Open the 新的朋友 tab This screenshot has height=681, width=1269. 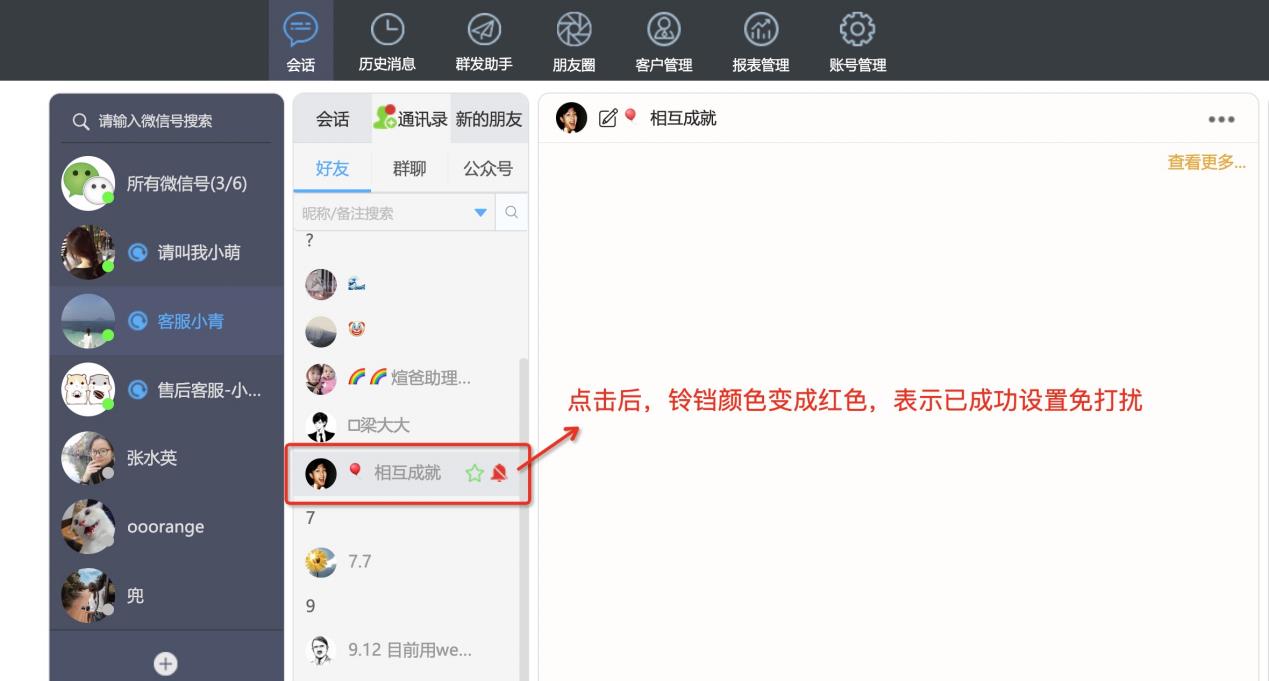(489, 119)
